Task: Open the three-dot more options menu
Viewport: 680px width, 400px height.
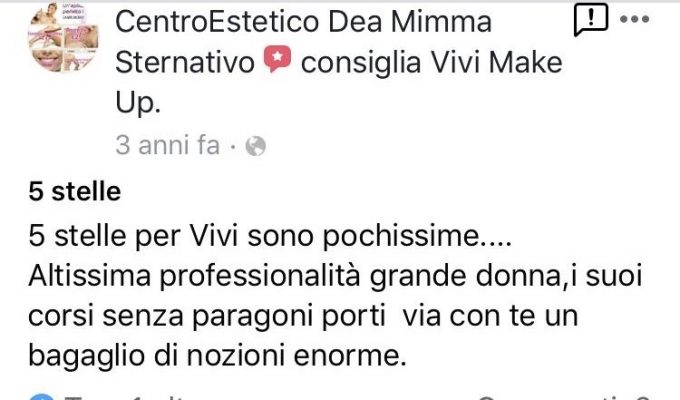Action: tap(634, 19)
